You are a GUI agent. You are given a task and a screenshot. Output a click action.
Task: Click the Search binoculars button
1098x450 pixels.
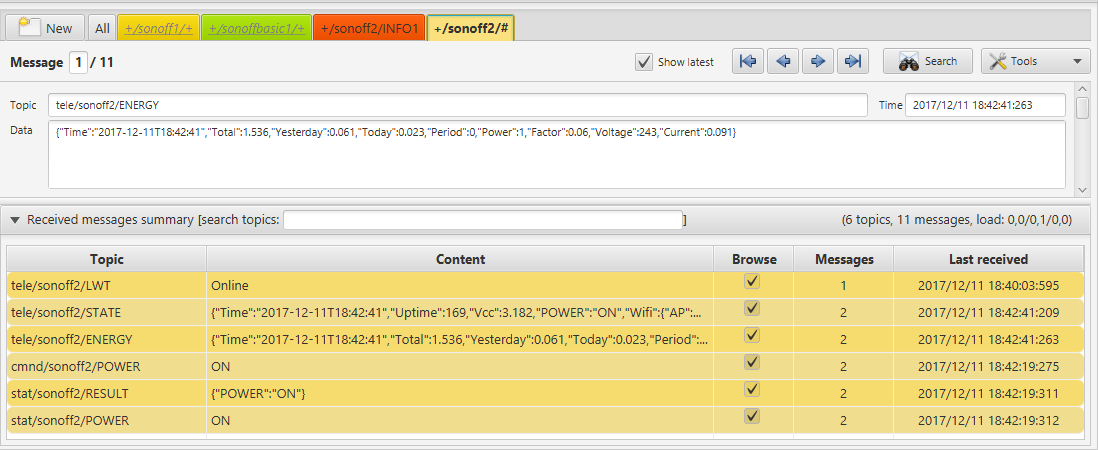(928, 62)
